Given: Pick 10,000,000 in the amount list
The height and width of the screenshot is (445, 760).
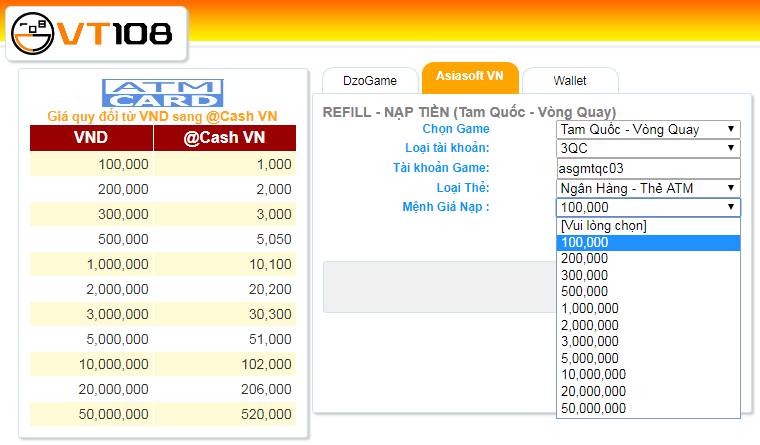Looking at the screenshot, I should [648, 375].
